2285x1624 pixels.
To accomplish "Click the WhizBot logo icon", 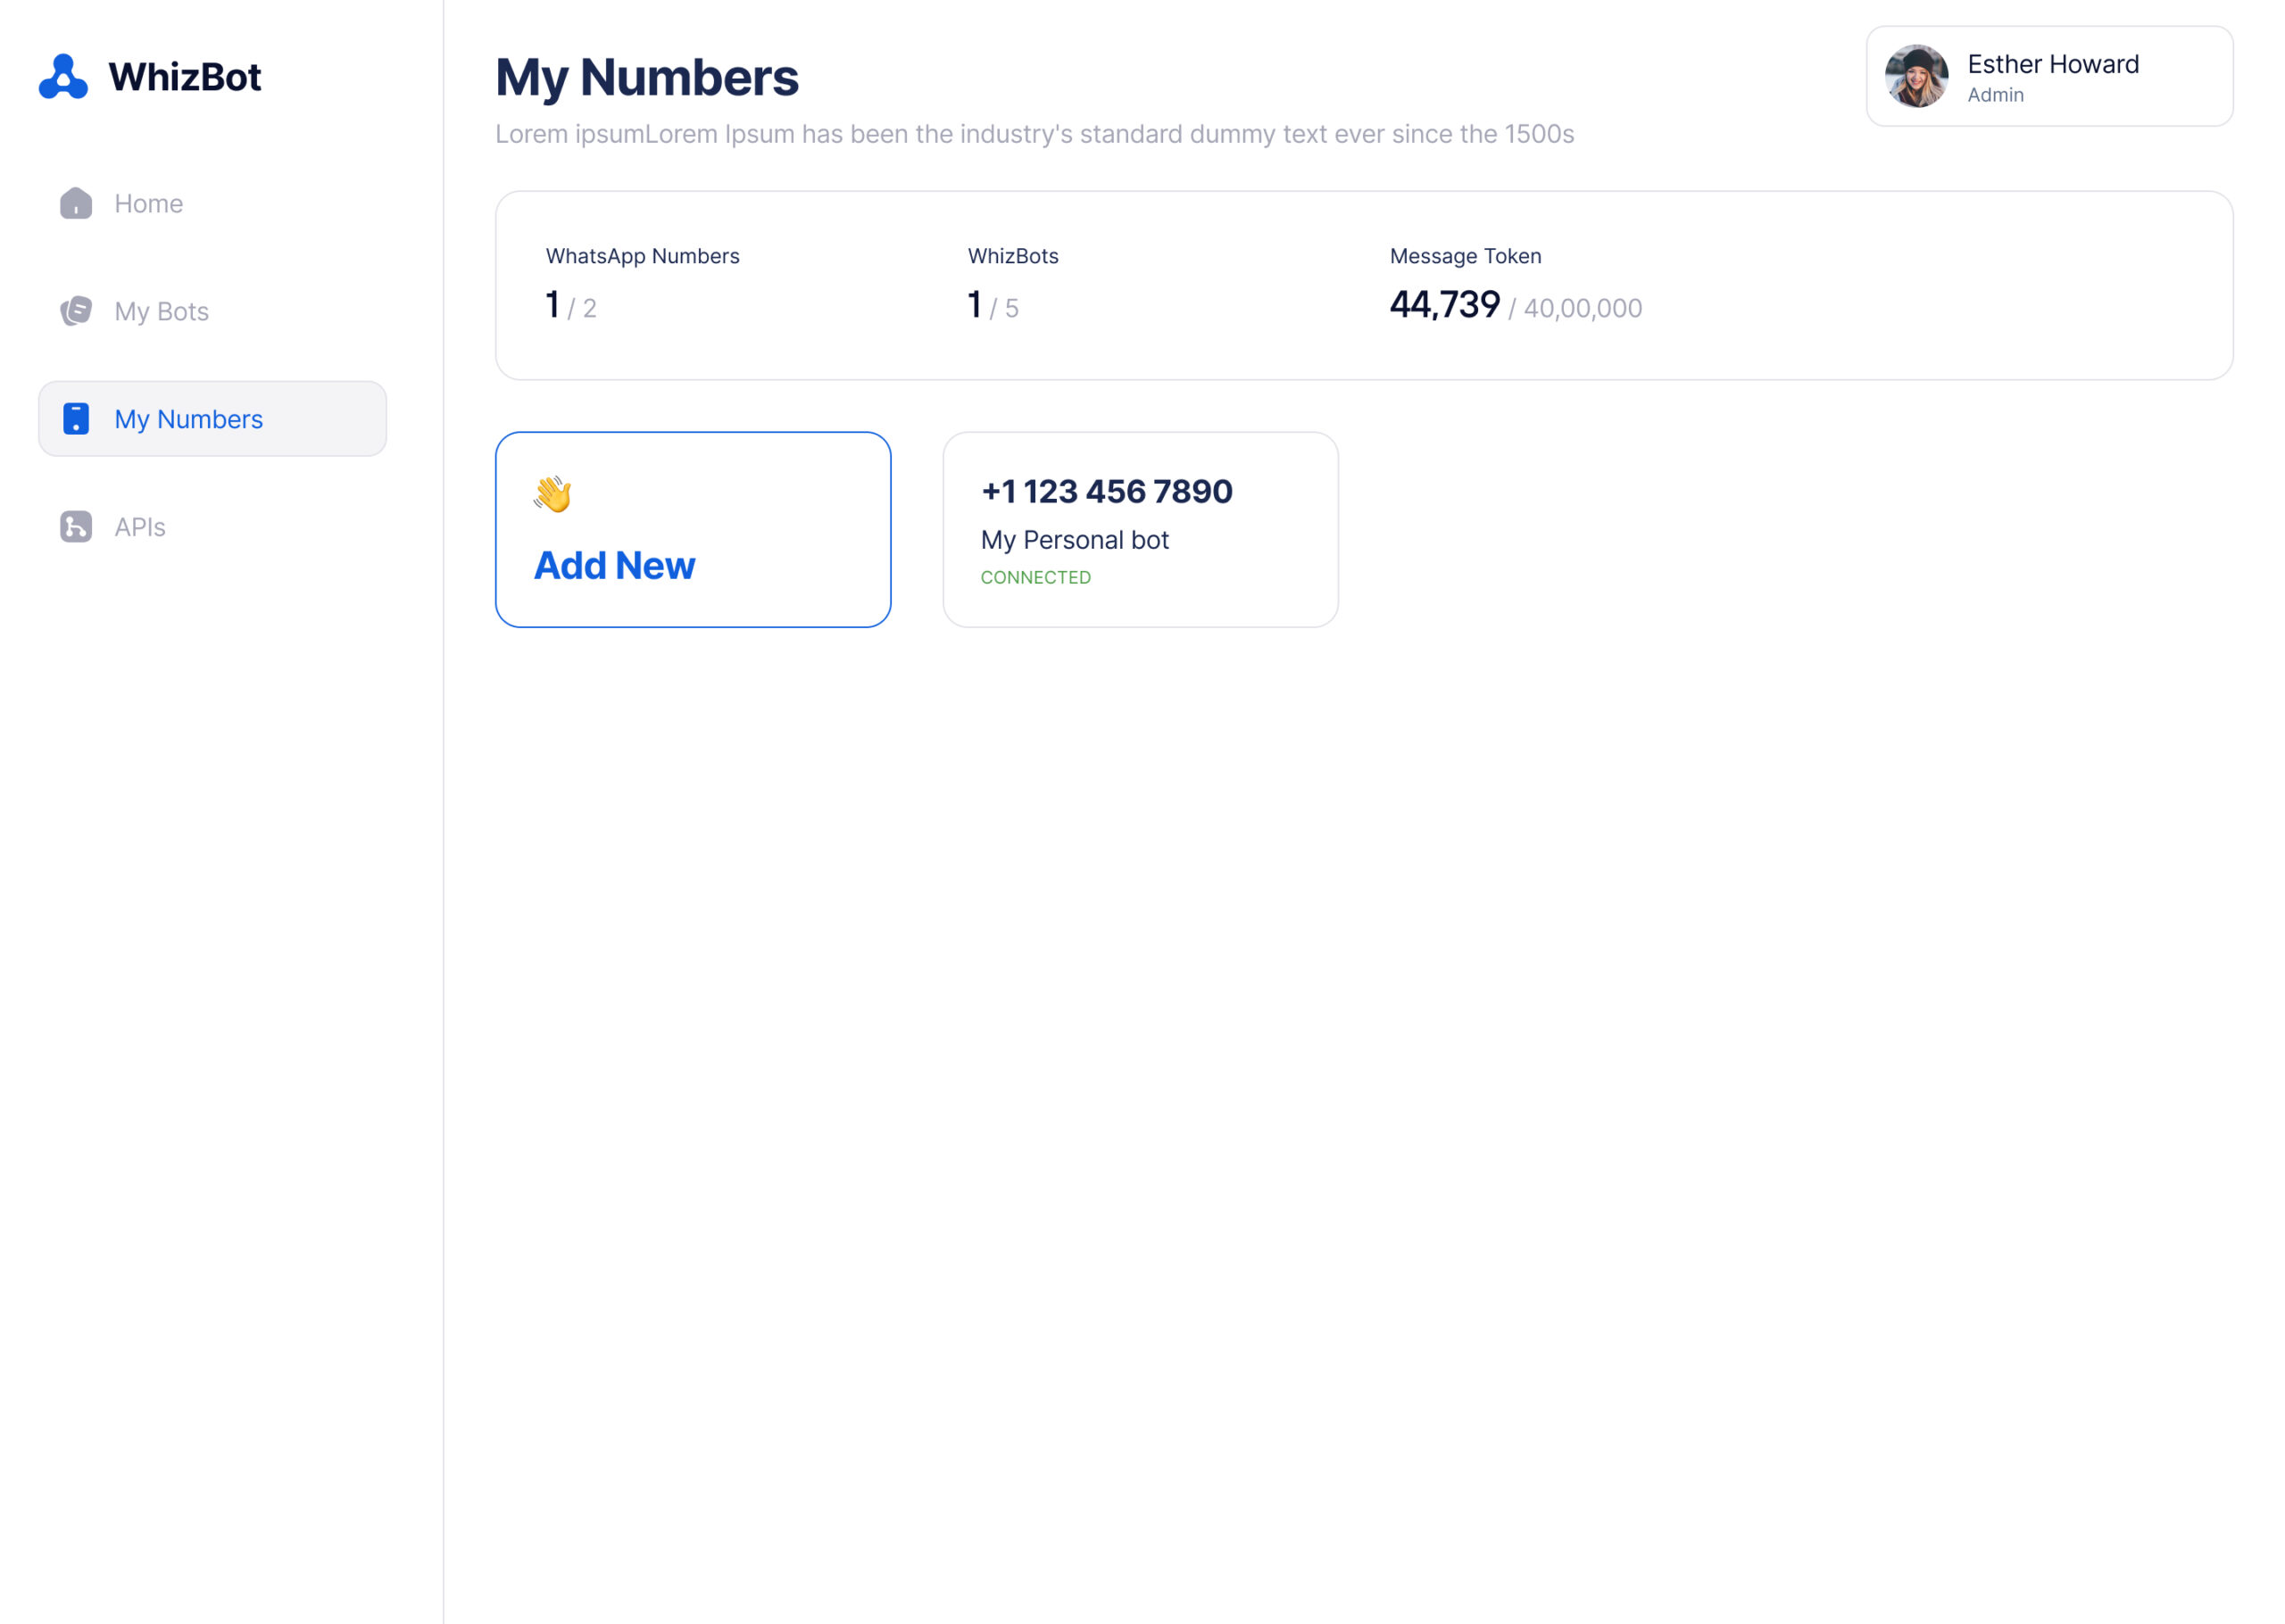I will click(x=63, y=77).
